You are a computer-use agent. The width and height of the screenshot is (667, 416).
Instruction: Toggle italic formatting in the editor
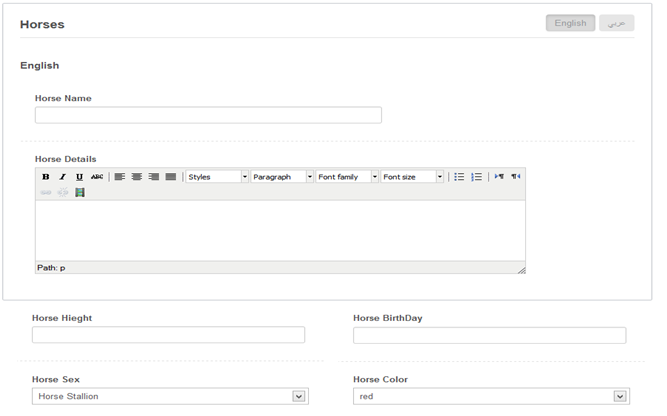click(x=62, y=177)
